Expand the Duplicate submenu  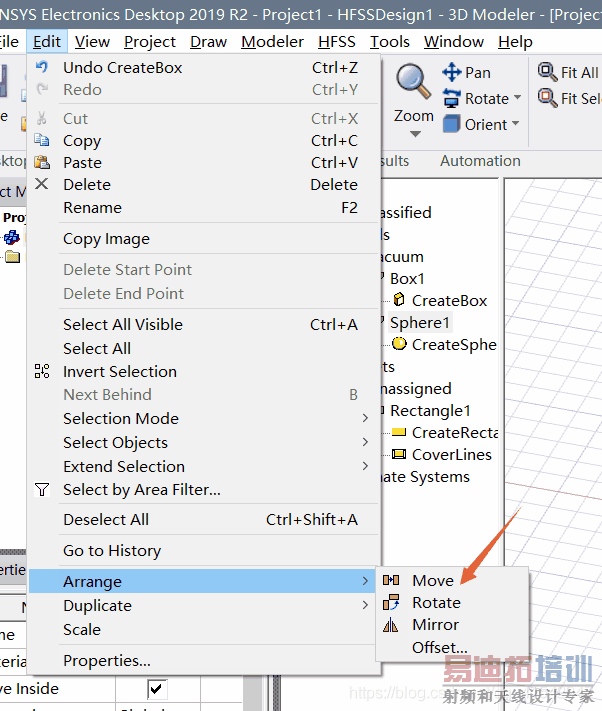pos(203,605)
